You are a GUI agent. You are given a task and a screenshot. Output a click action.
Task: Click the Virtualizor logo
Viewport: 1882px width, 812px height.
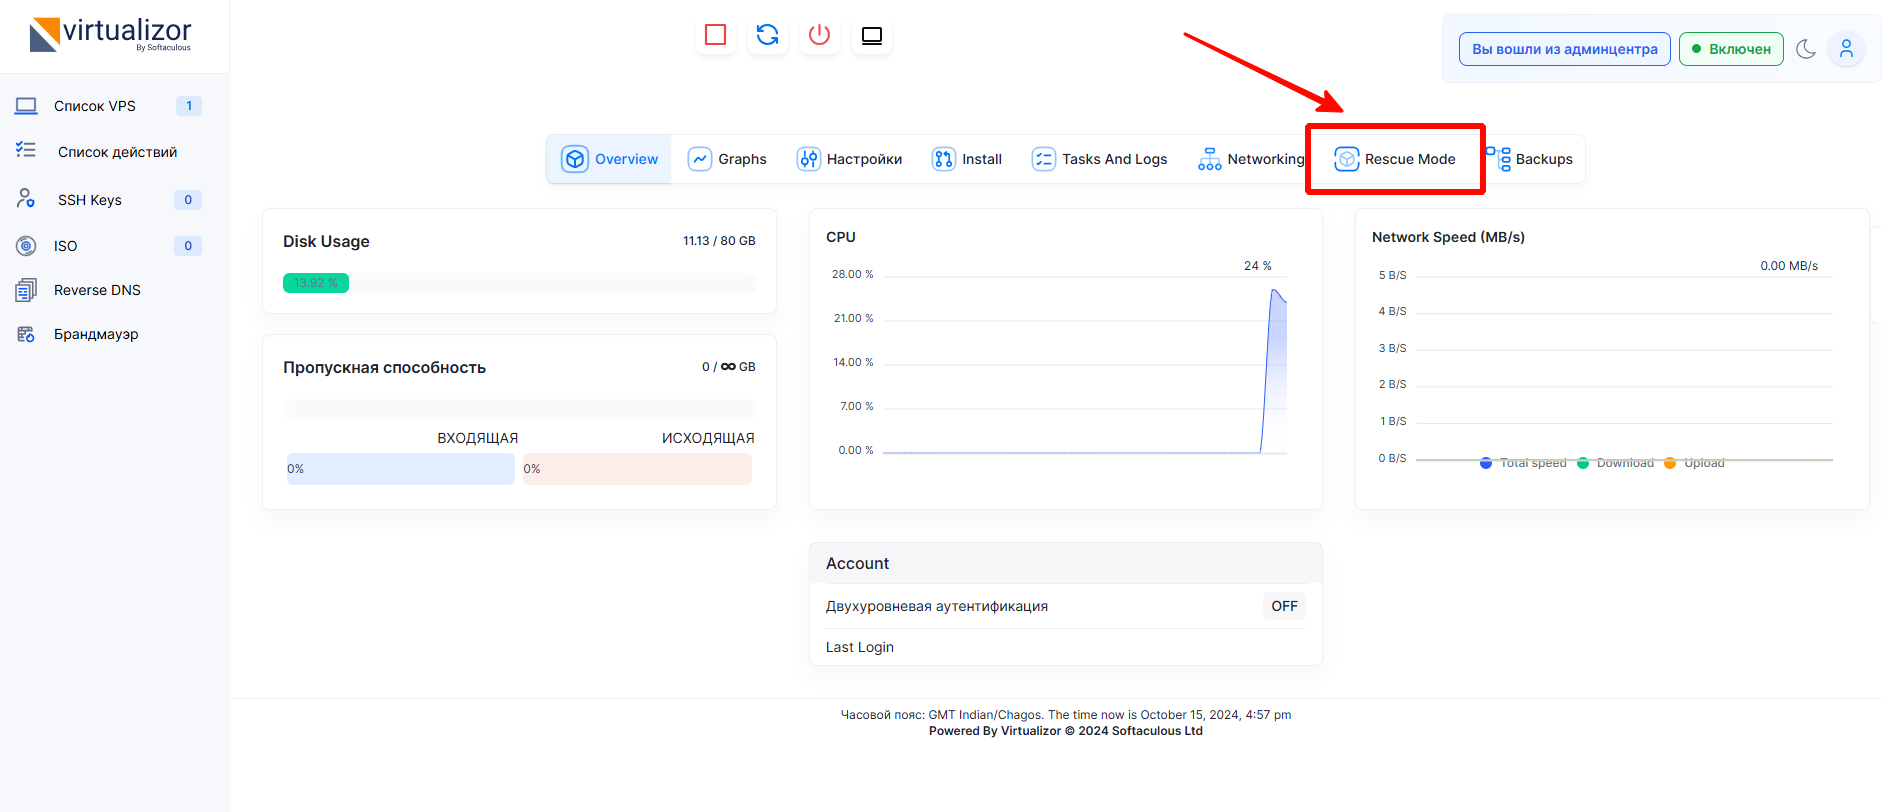click(110, 35)
